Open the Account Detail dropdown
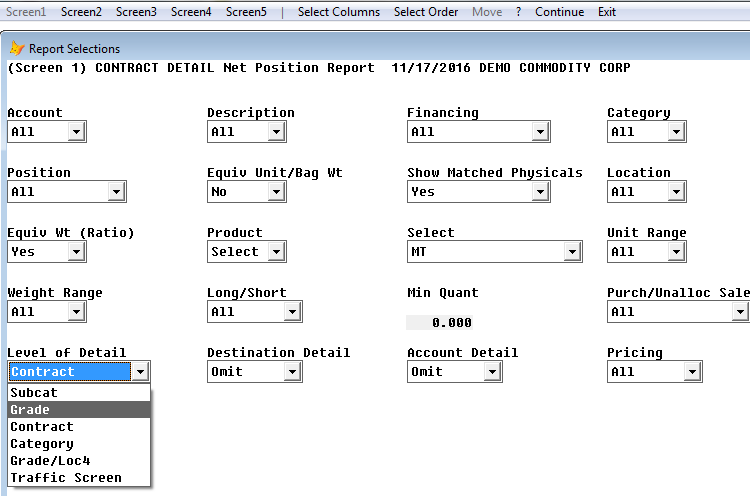This screenshot has width=750, height=496. point(492,372)
